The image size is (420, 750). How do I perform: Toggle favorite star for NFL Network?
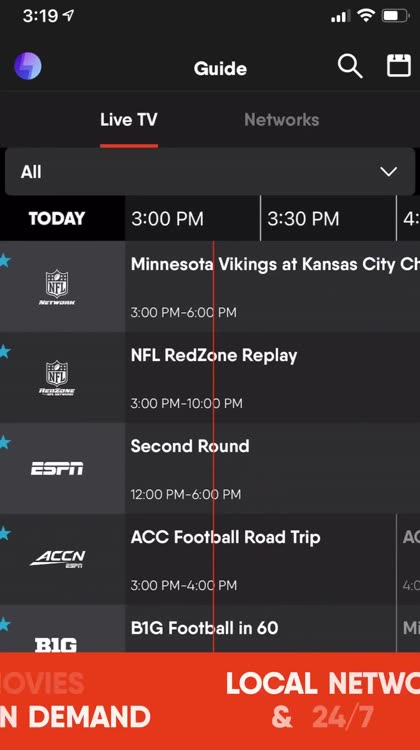point(5,261)
